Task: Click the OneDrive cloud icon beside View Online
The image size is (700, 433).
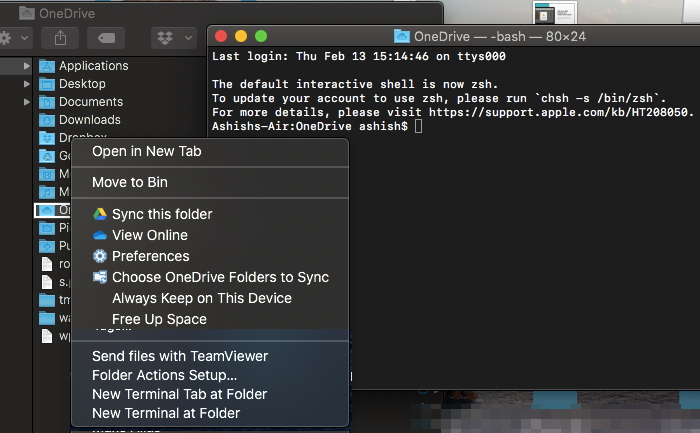Action: click(100, 235)
